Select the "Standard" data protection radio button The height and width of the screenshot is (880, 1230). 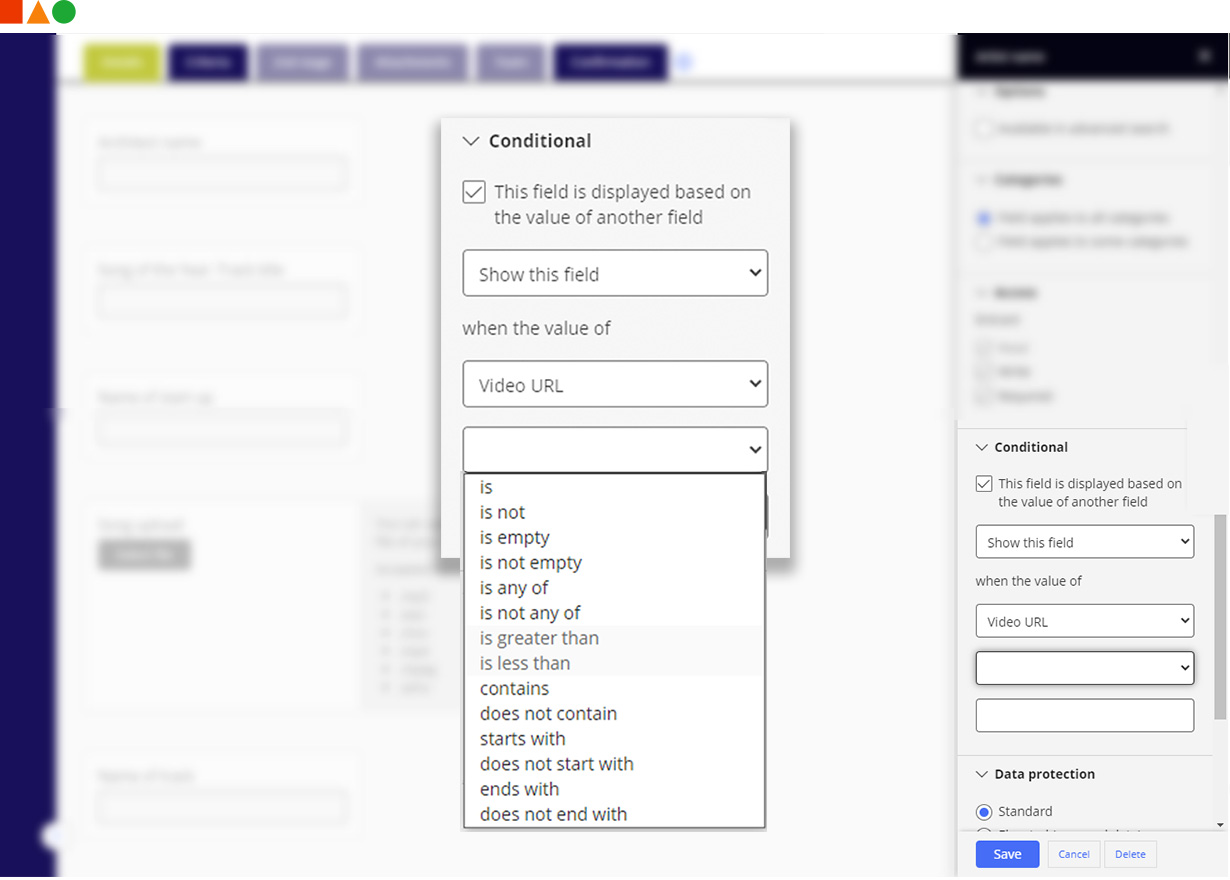pyautogui.click(x=983, y=811)
